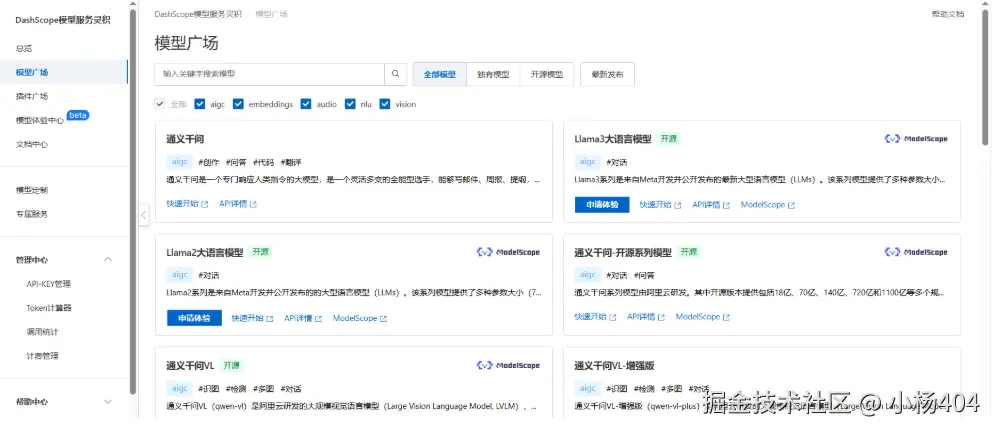Open 调用统计 in the sidebar
This screenshot has height=432, width=995.
click(43, 332)
